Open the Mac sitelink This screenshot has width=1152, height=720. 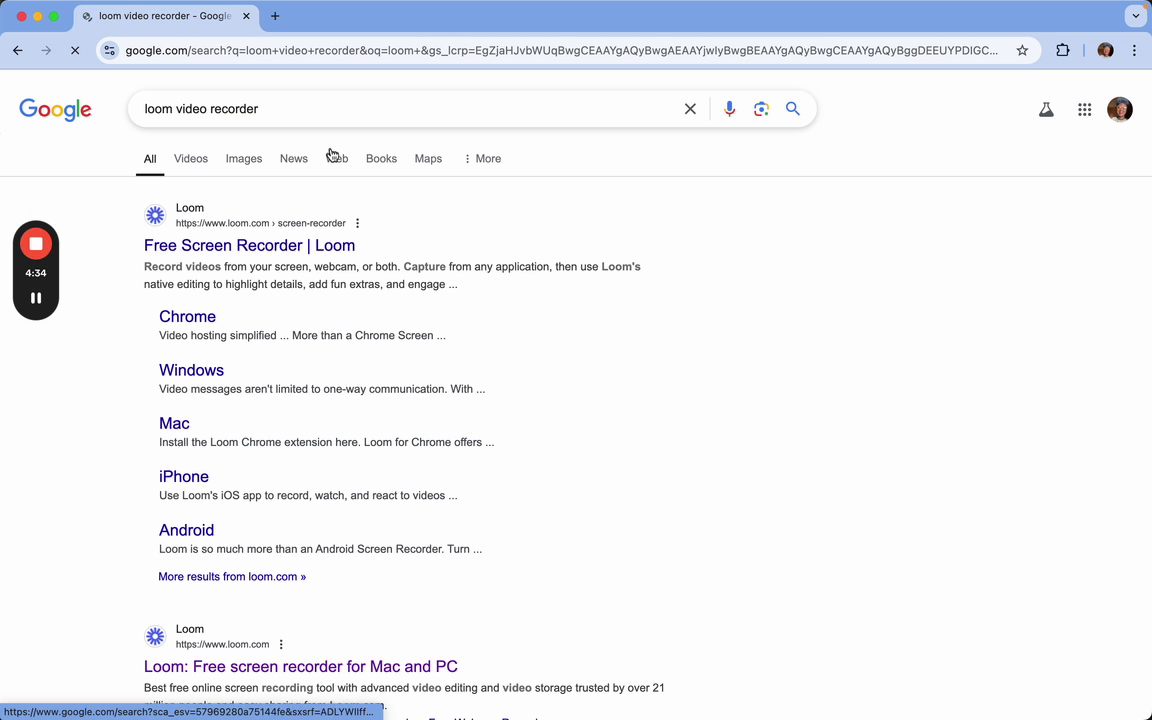174,423
